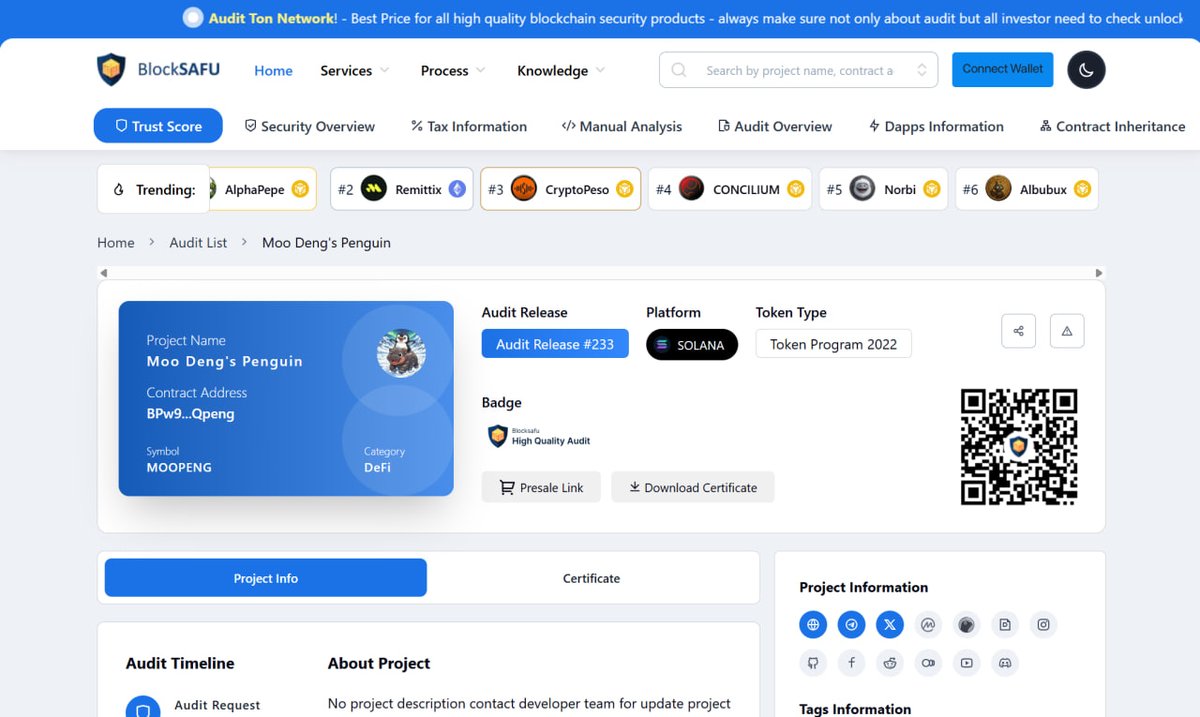Open the GitHub link icon
Image resolution: width=1200 pixels, height=717 pixels.
(813, 663)
